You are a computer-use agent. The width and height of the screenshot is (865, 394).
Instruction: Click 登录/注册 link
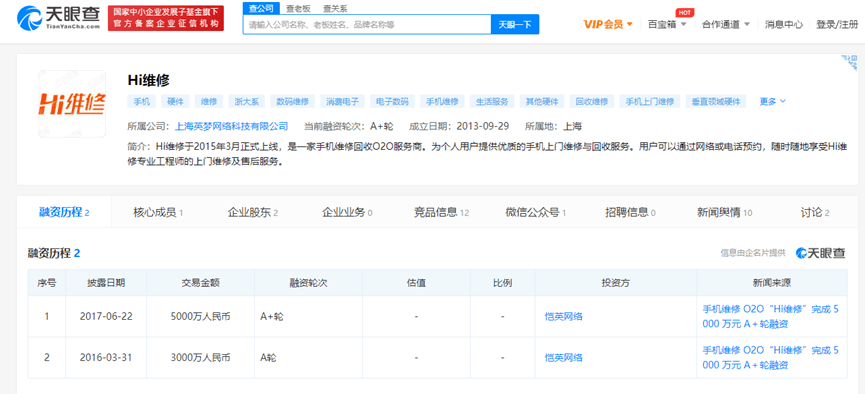[x=837, y=24]
